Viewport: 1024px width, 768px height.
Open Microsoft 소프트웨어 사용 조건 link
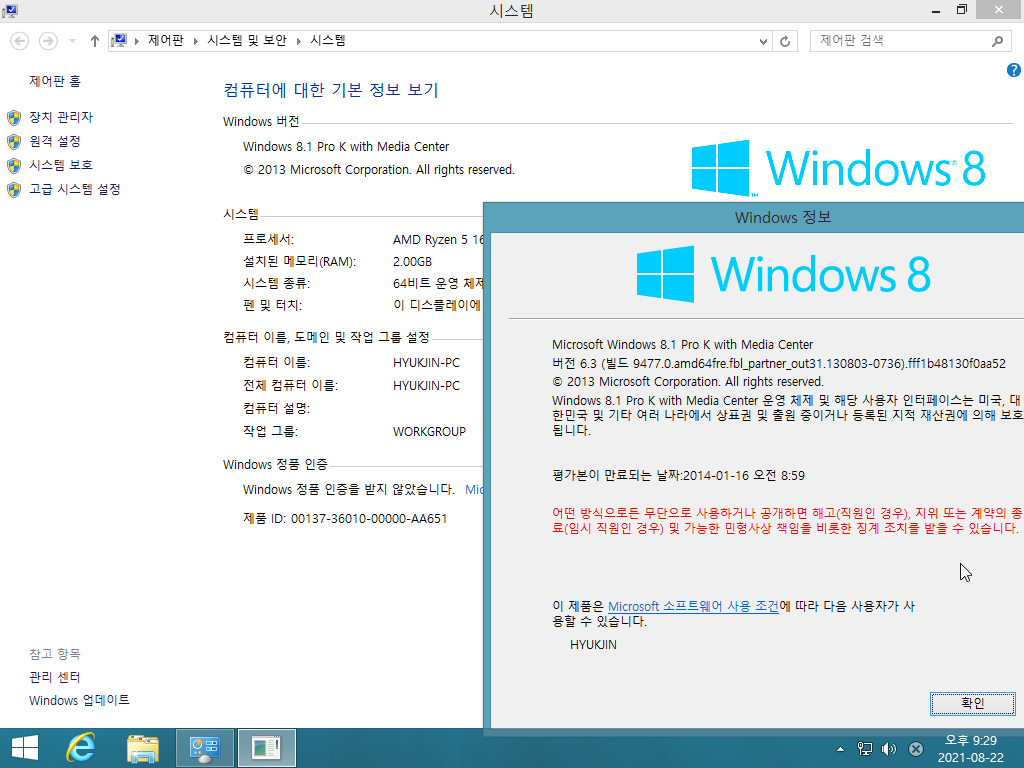[693, 606]
